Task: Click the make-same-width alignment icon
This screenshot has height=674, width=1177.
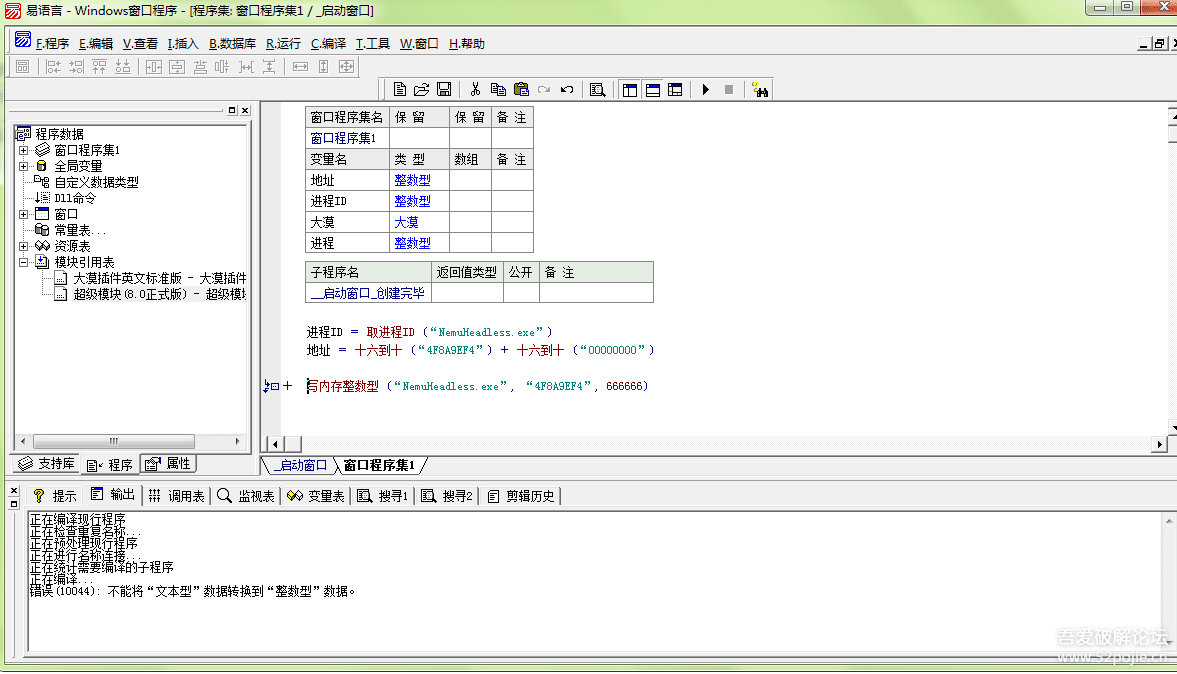Action: tap(300, 67)
